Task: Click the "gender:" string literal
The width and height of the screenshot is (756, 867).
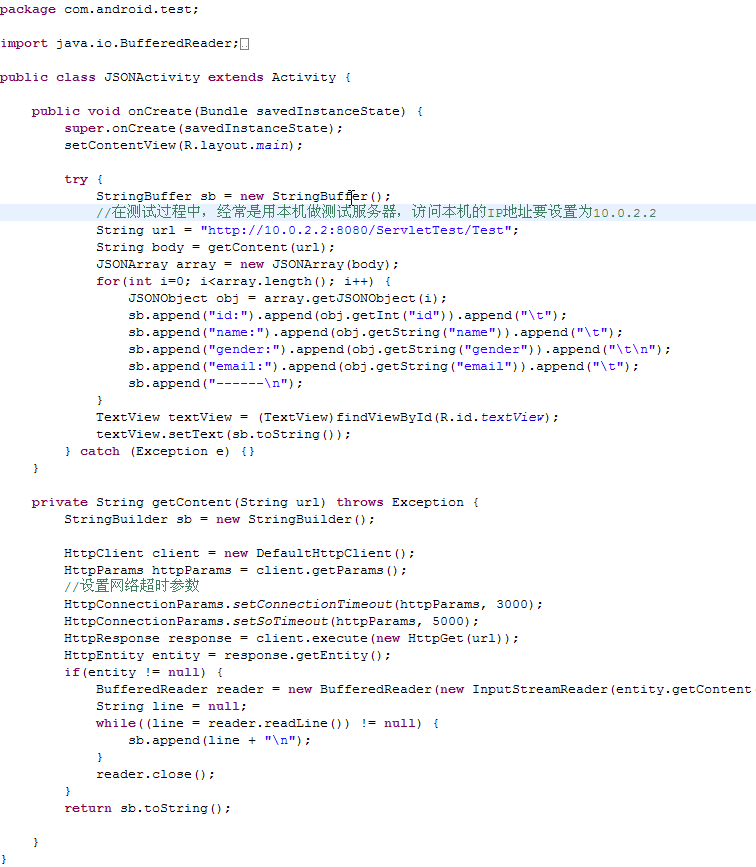Action: [x=245, y=349]
